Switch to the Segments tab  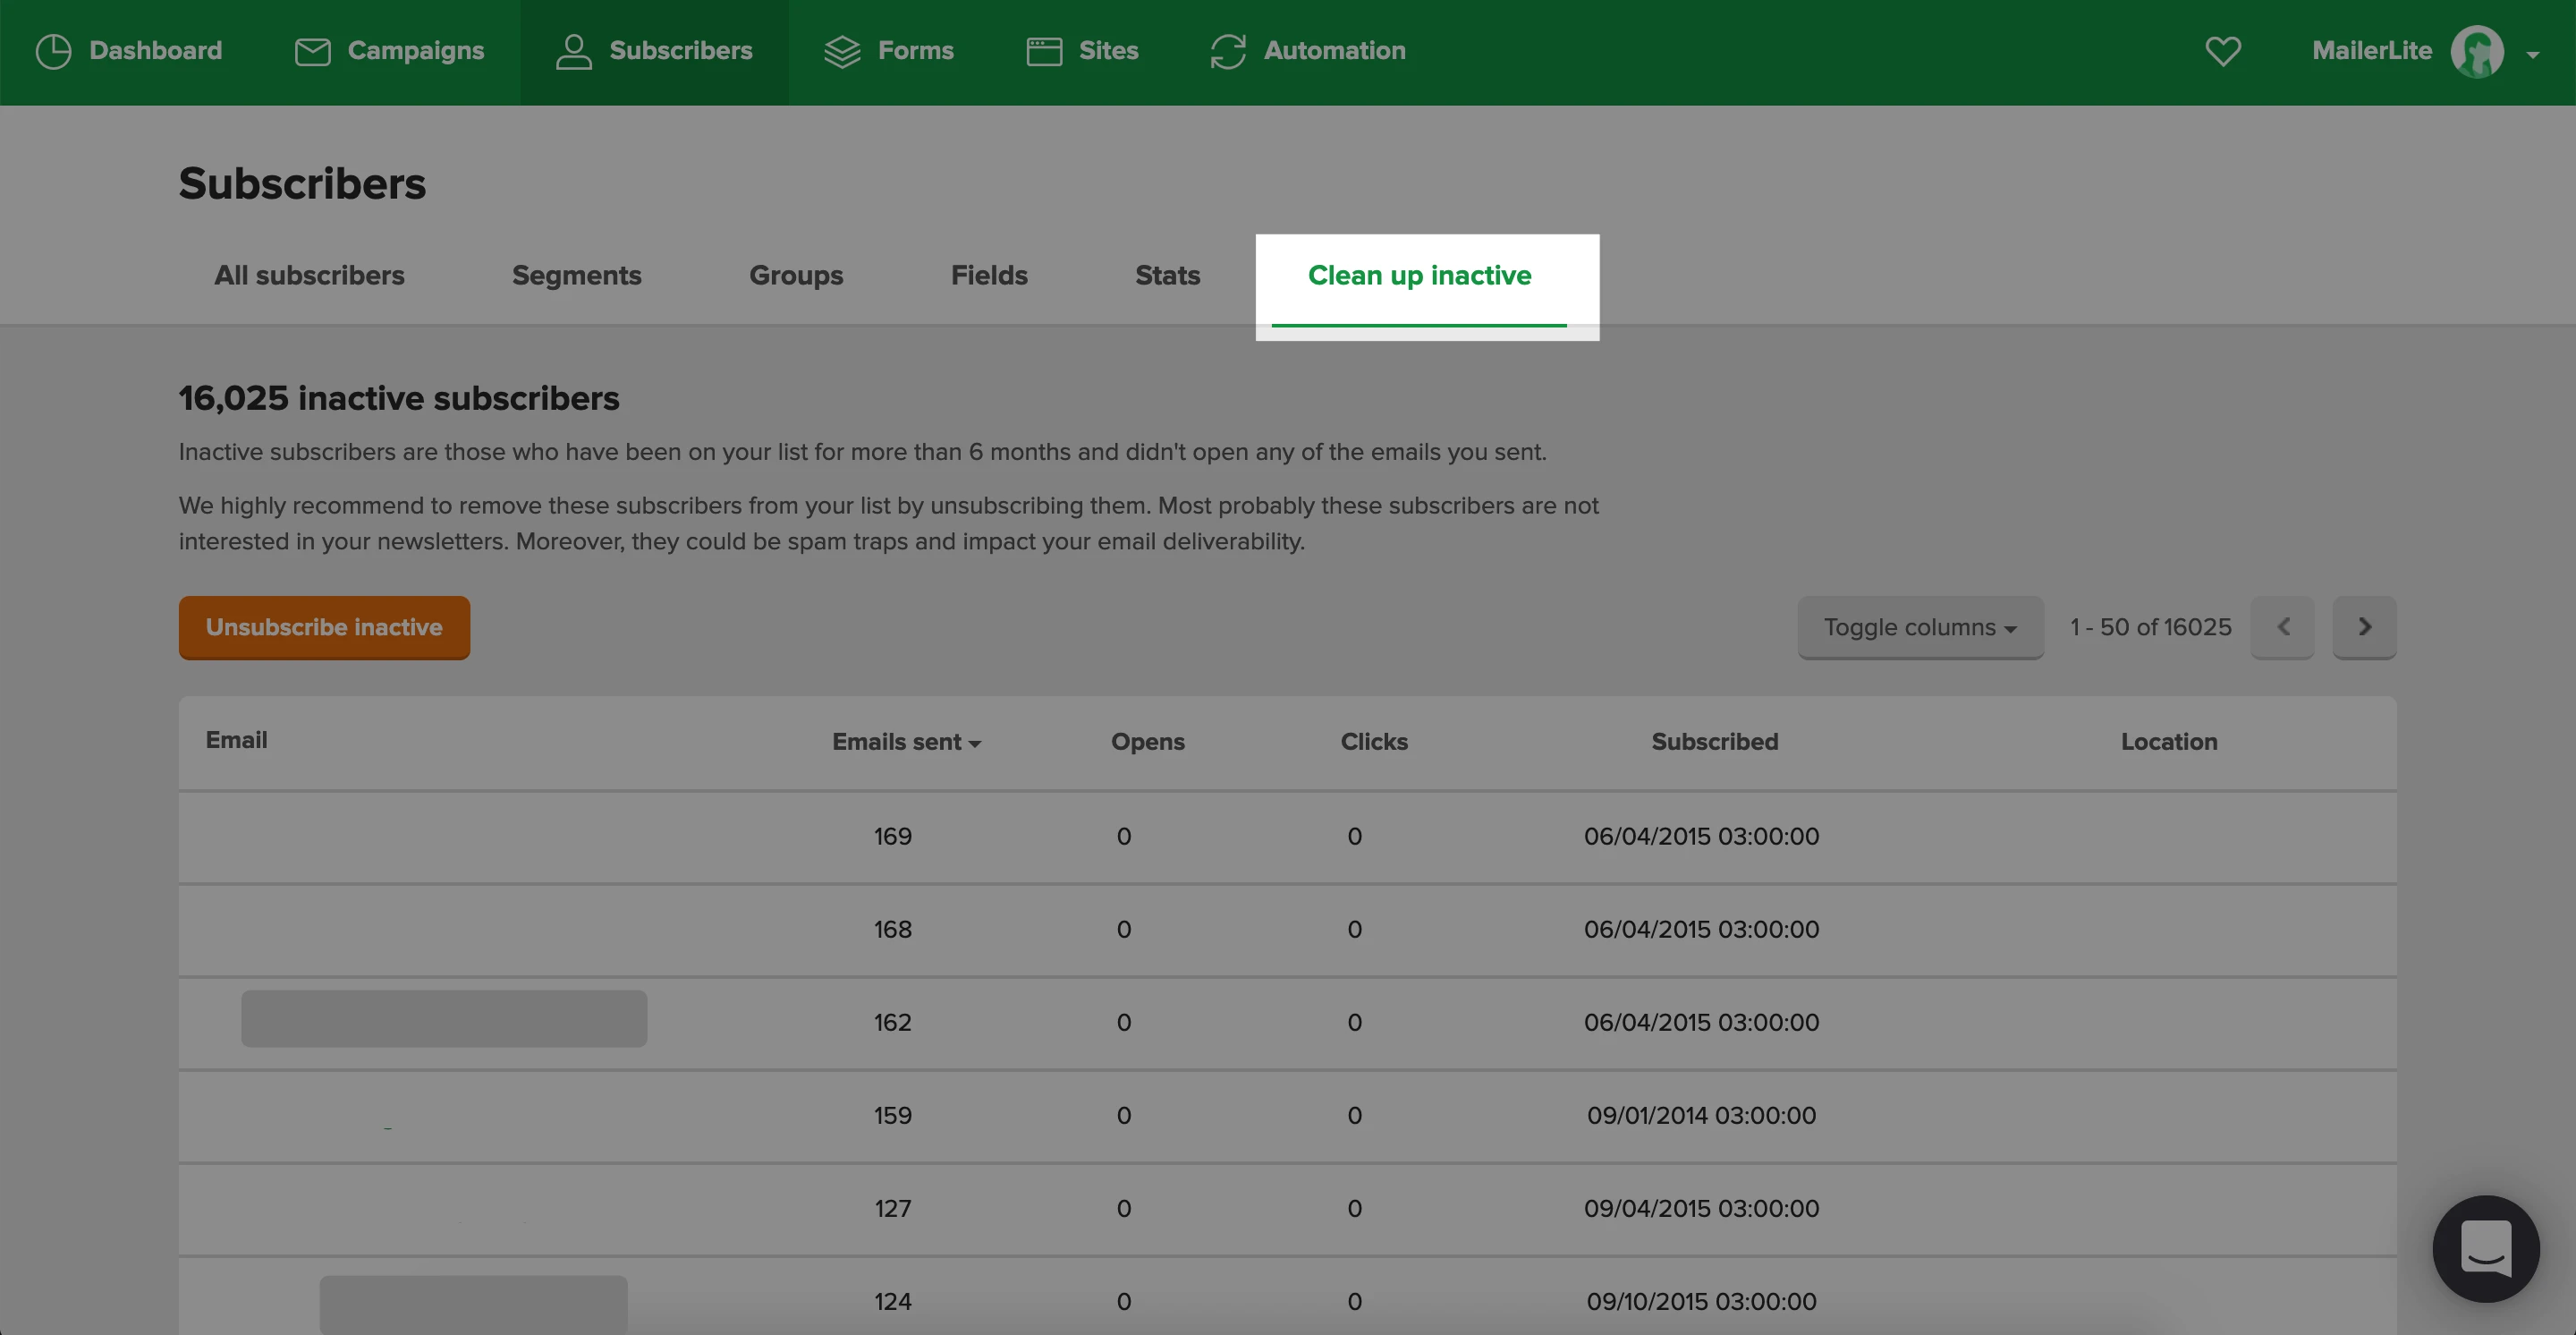tap(576, 275)
